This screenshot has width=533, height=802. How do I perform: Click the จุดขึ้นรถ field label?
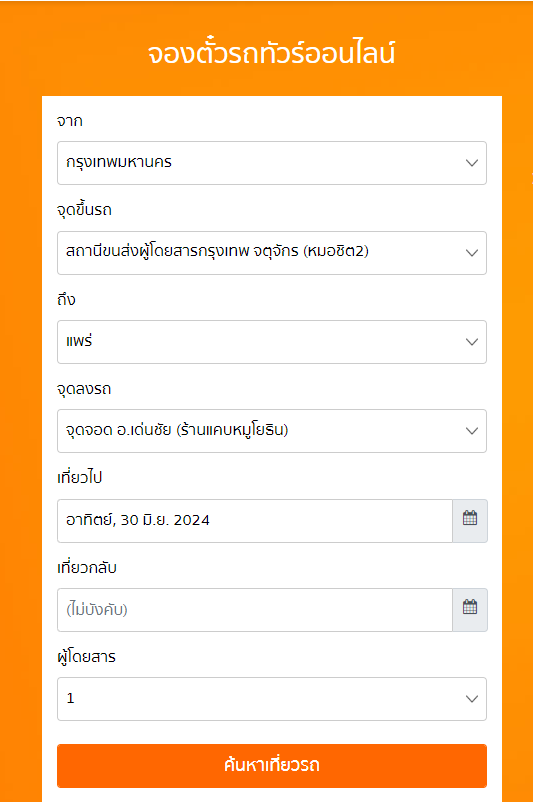84,210
